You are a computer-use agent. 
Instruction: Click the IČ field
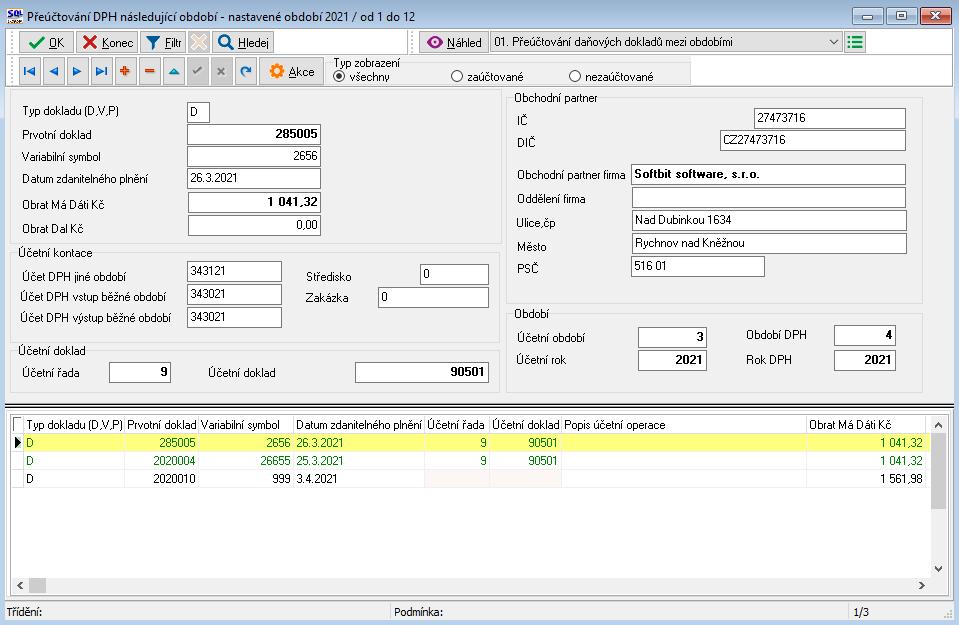pyautogui.click(x=830, y=119)
